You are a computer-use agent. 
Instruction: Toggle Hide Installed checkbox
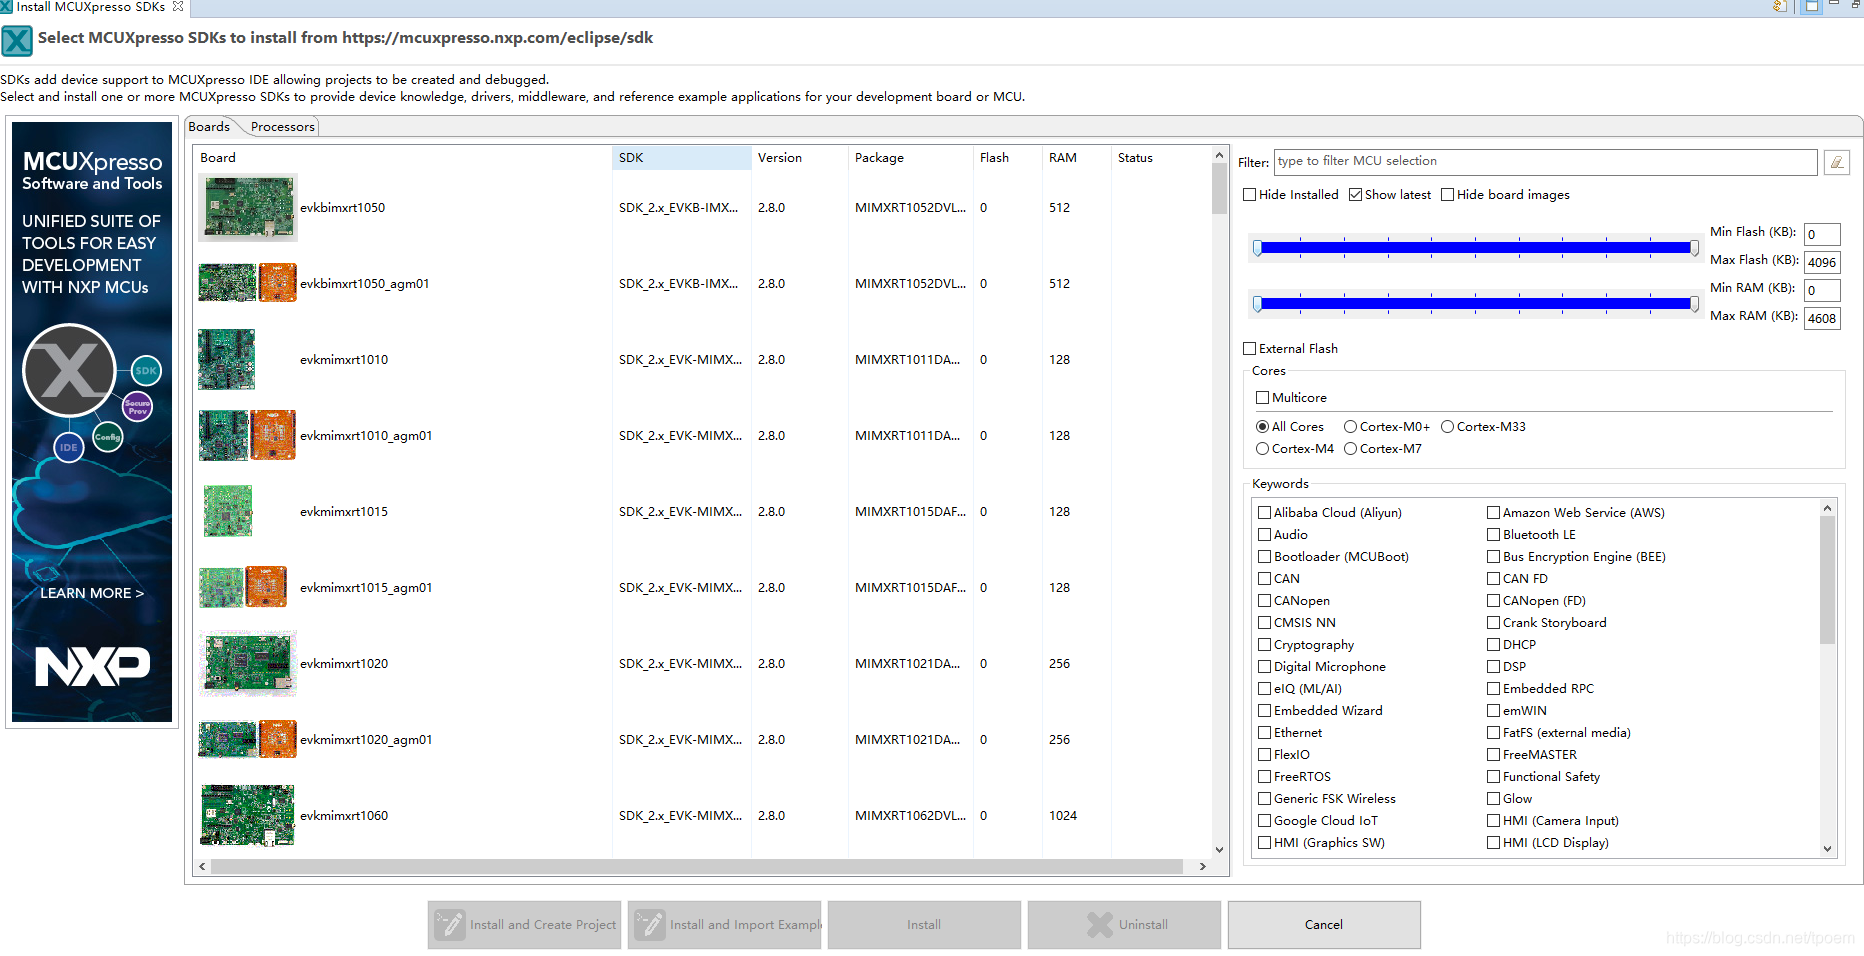1249,195
